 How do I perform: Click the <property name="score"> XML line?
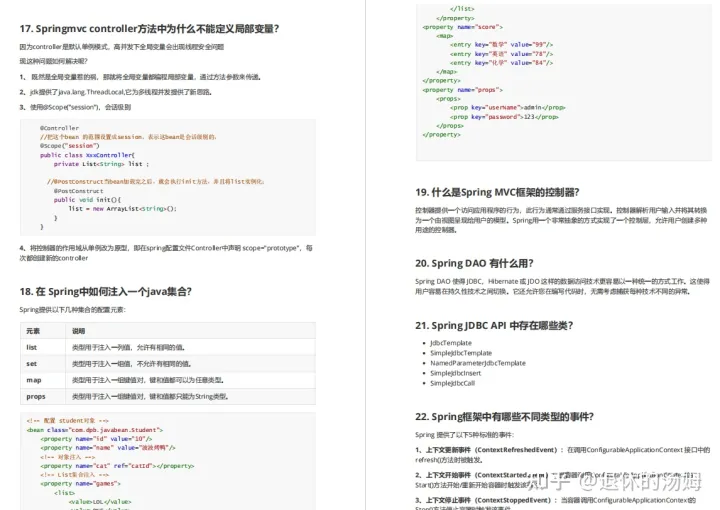(x=462, y=27)
